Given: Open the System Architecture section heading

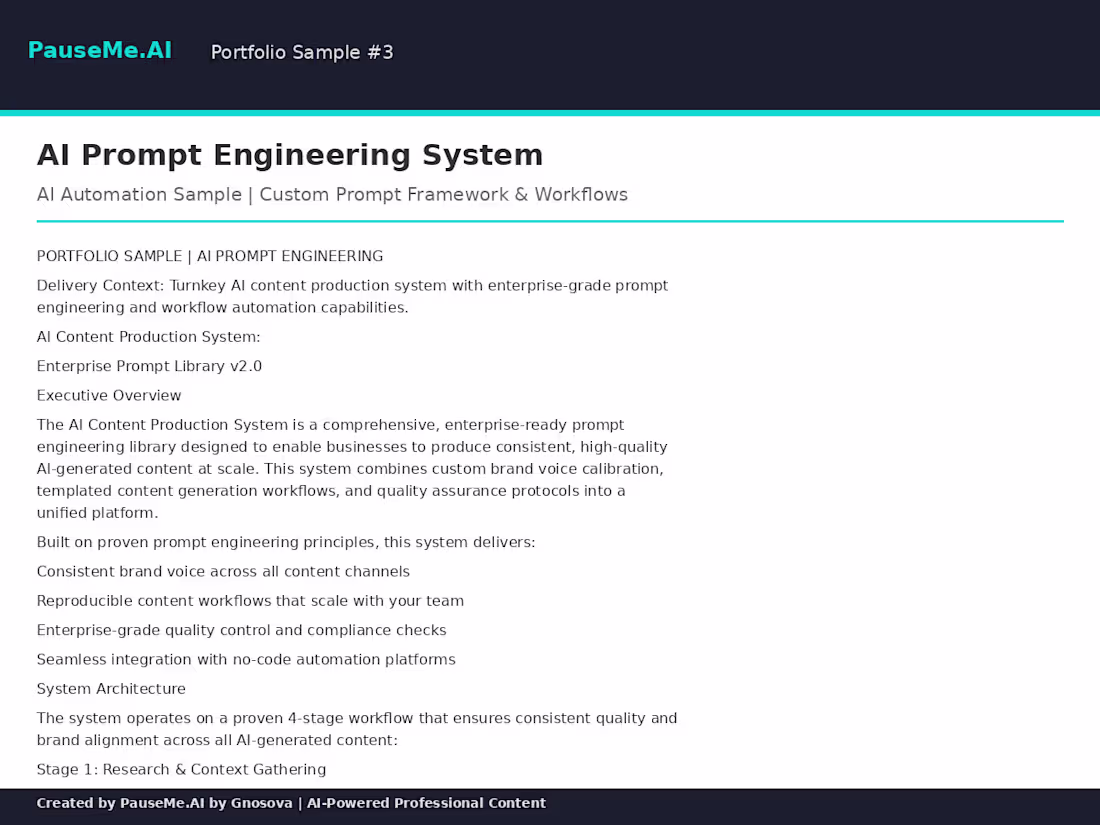Looking at the screenshot, I should pyautogui.click(x=111, y=688).
